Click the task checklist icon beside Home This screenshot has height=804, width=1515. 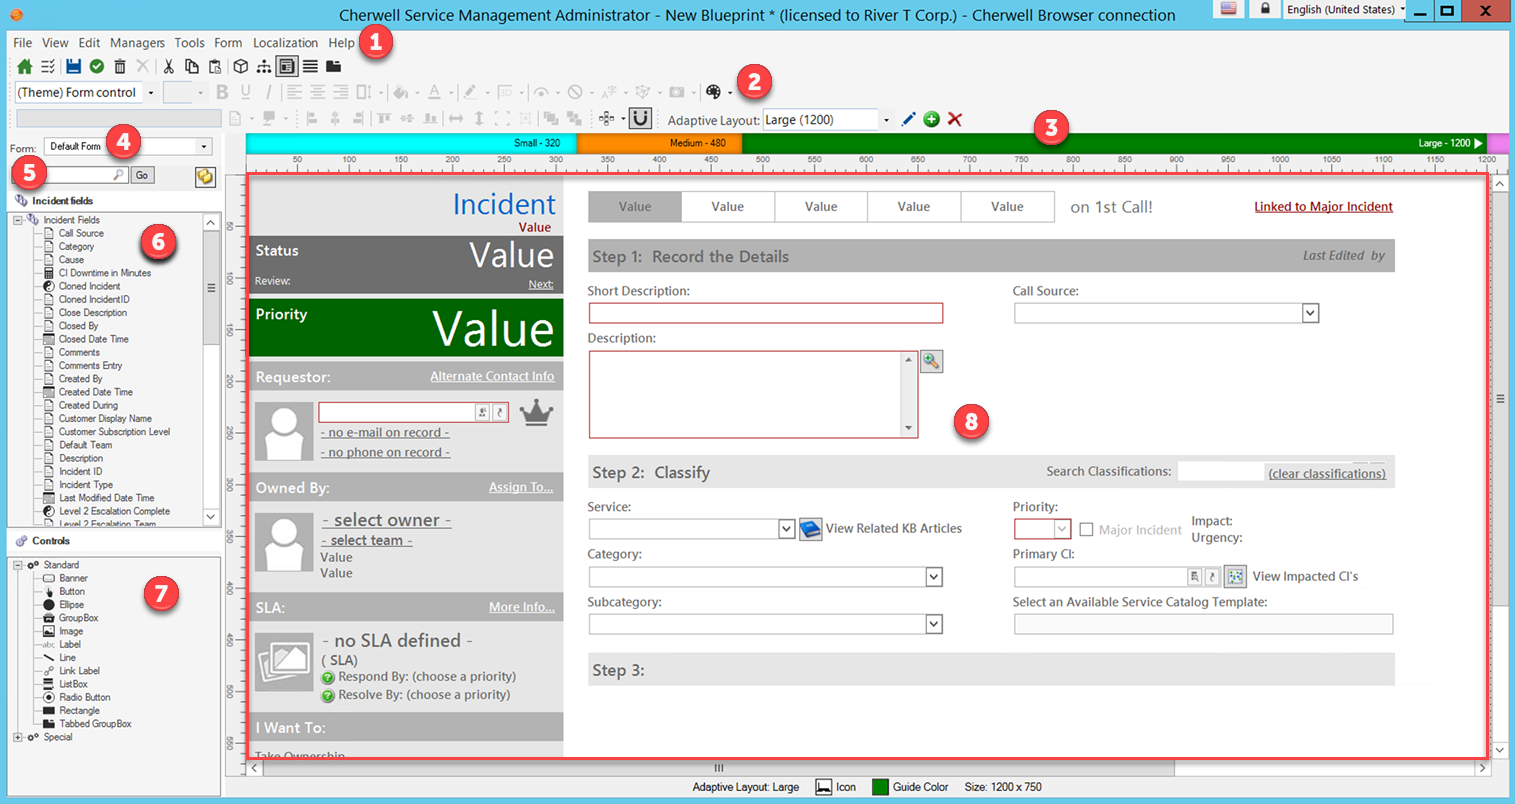coord(47,67)
